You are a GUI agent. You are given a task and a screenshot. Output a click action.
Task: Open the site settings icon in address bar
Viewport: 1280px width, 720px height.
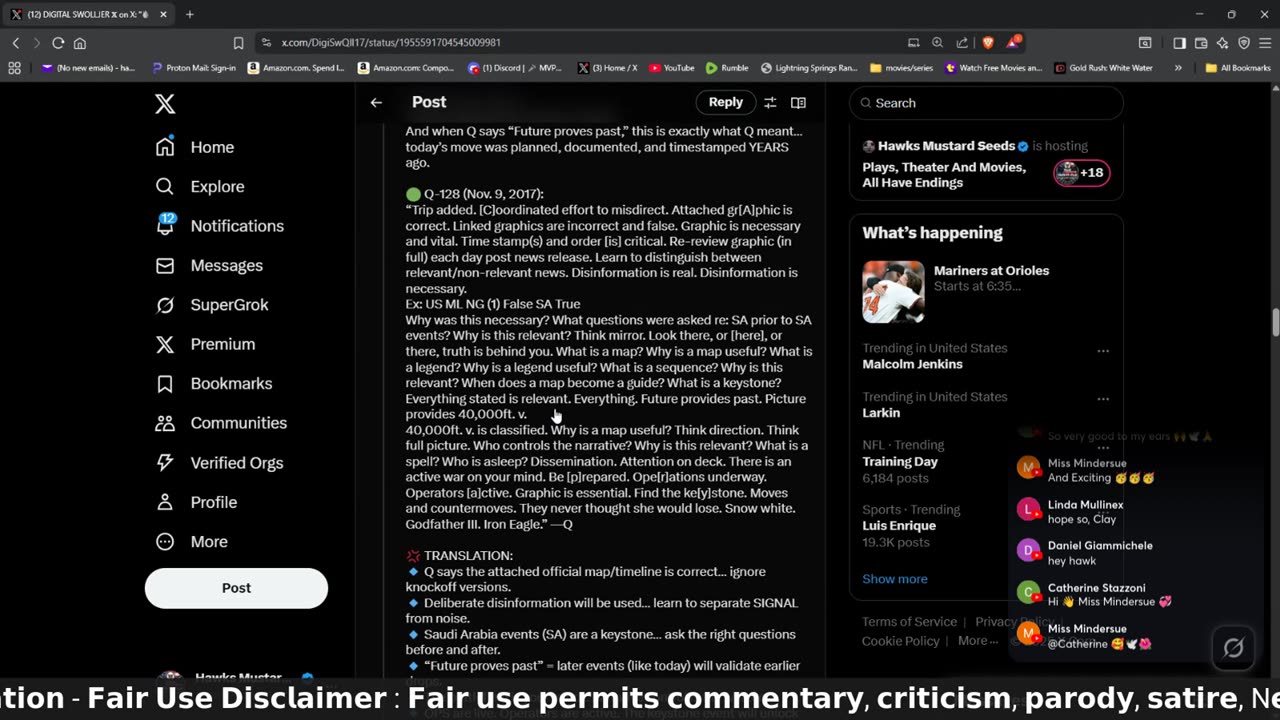tap(266, 43)
